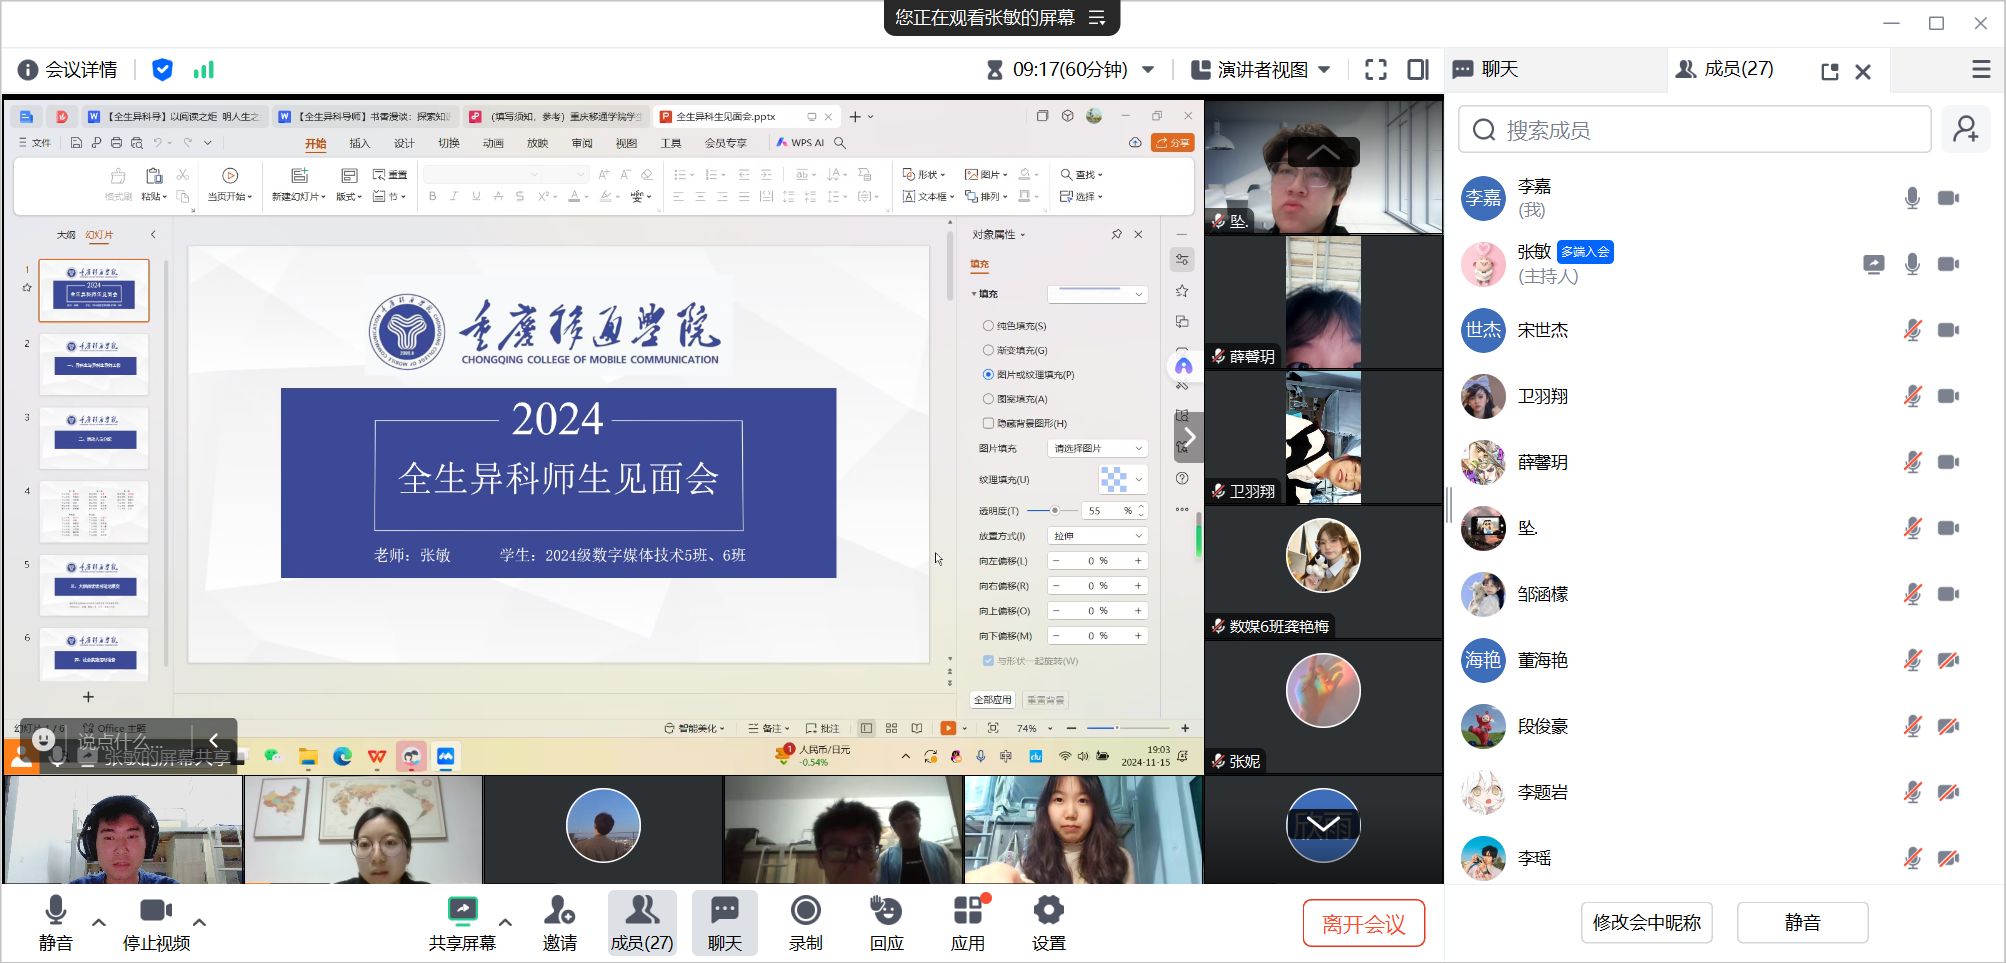Pop out the members panel window
The width and height of the screenshot is (2006, 963).
pos(1829,71)
